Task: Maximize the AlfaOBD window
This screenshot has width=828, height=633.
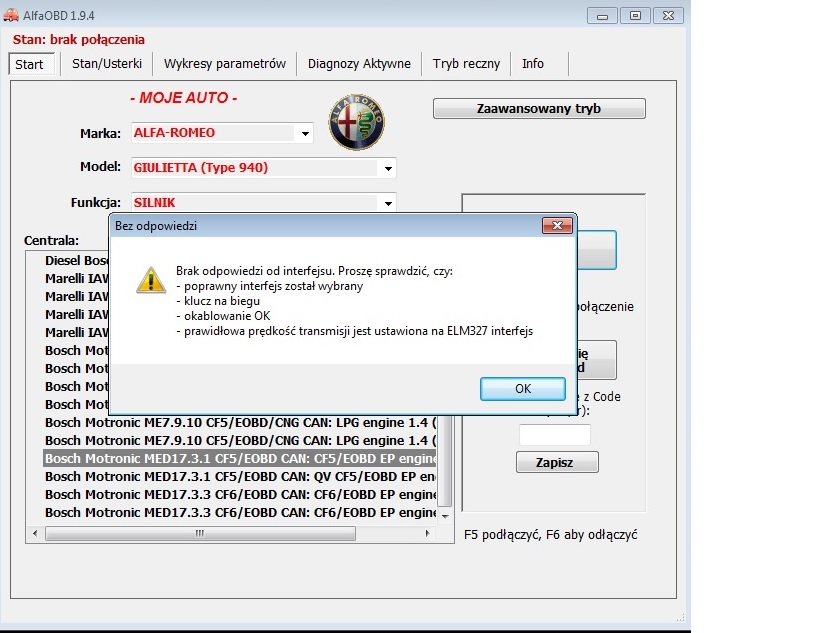Action: tap(635, 16)
